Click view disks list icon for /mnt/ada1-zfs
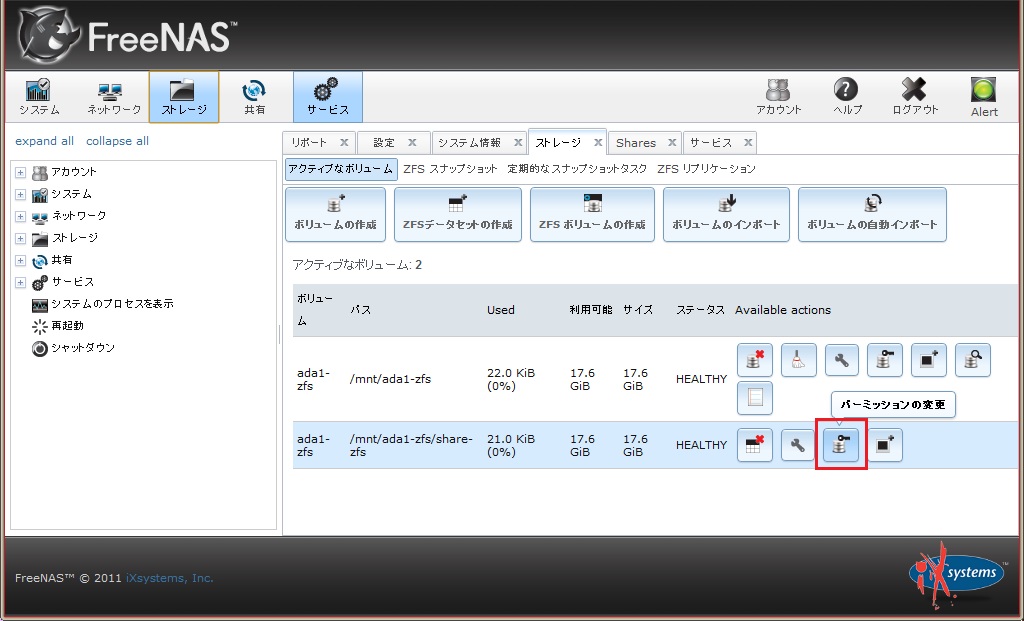 [755, 398]
